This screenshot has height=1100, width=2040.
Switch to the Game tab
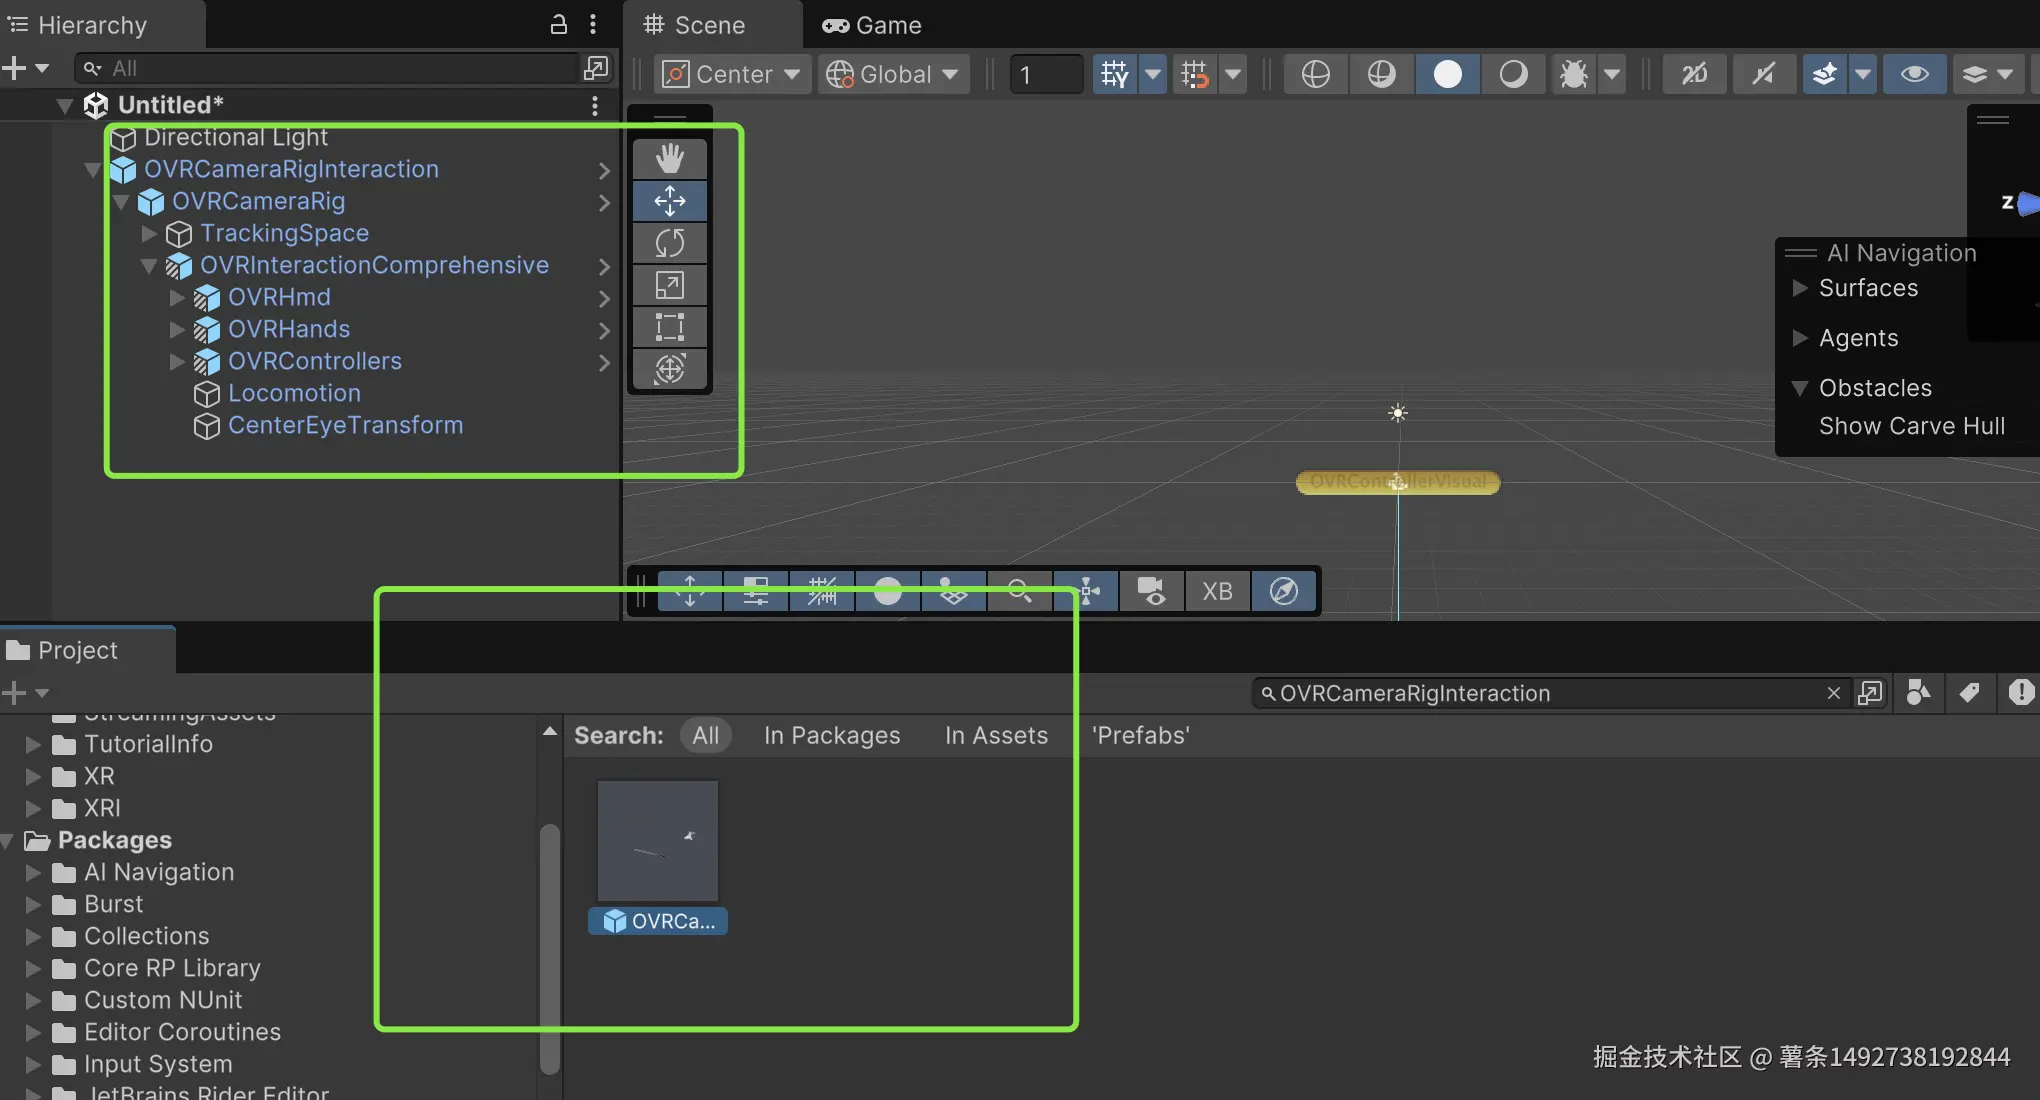coord(872,25)
